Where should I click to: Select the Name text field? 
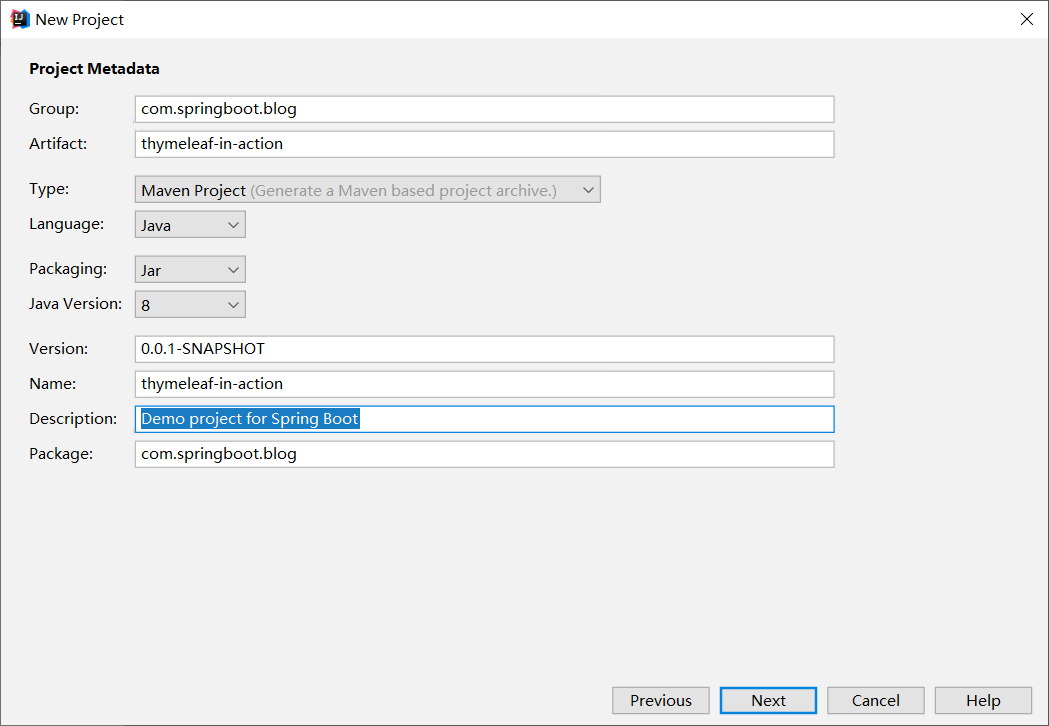coord(484,384)
